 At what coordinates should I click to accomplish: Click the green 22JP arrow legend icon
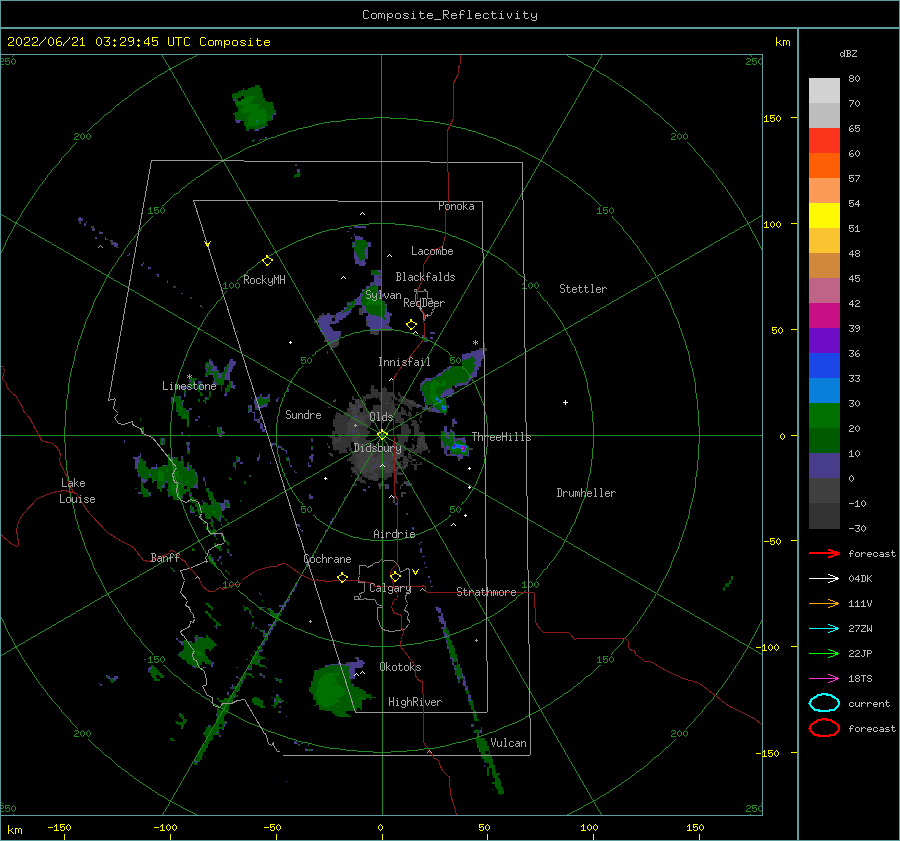(x=824, y=653)
